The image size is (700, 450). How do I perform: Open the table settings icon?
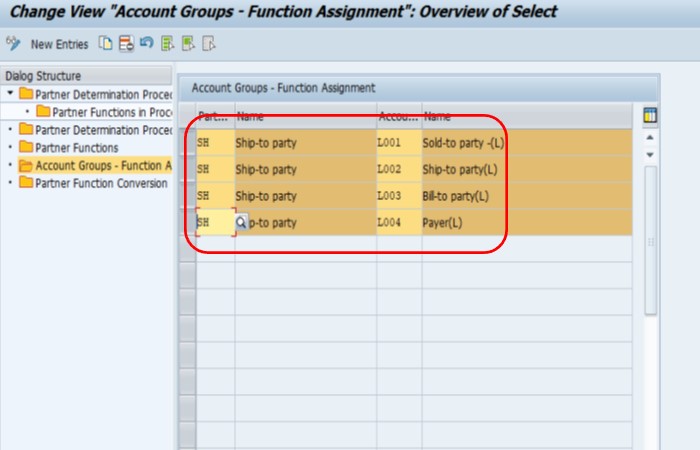tap(650, 116)
